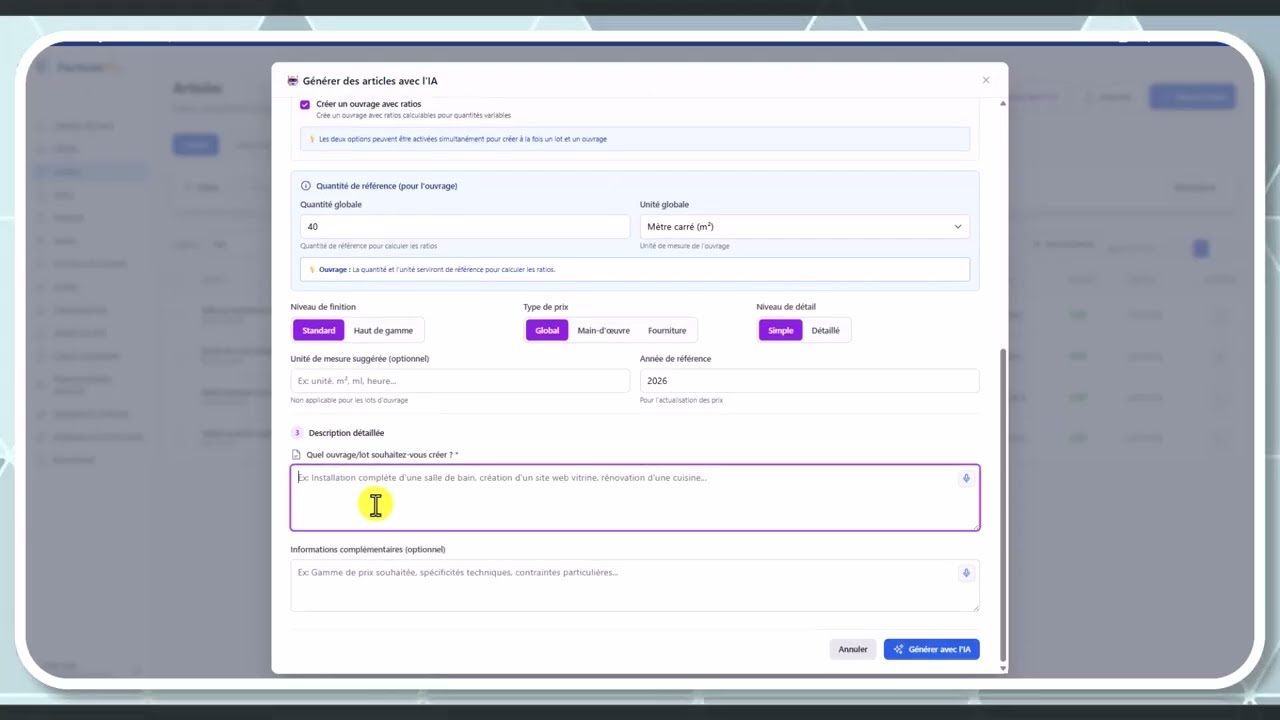
Task: Click the "Année de référence" field showing 2026
Action: point(809,381)
